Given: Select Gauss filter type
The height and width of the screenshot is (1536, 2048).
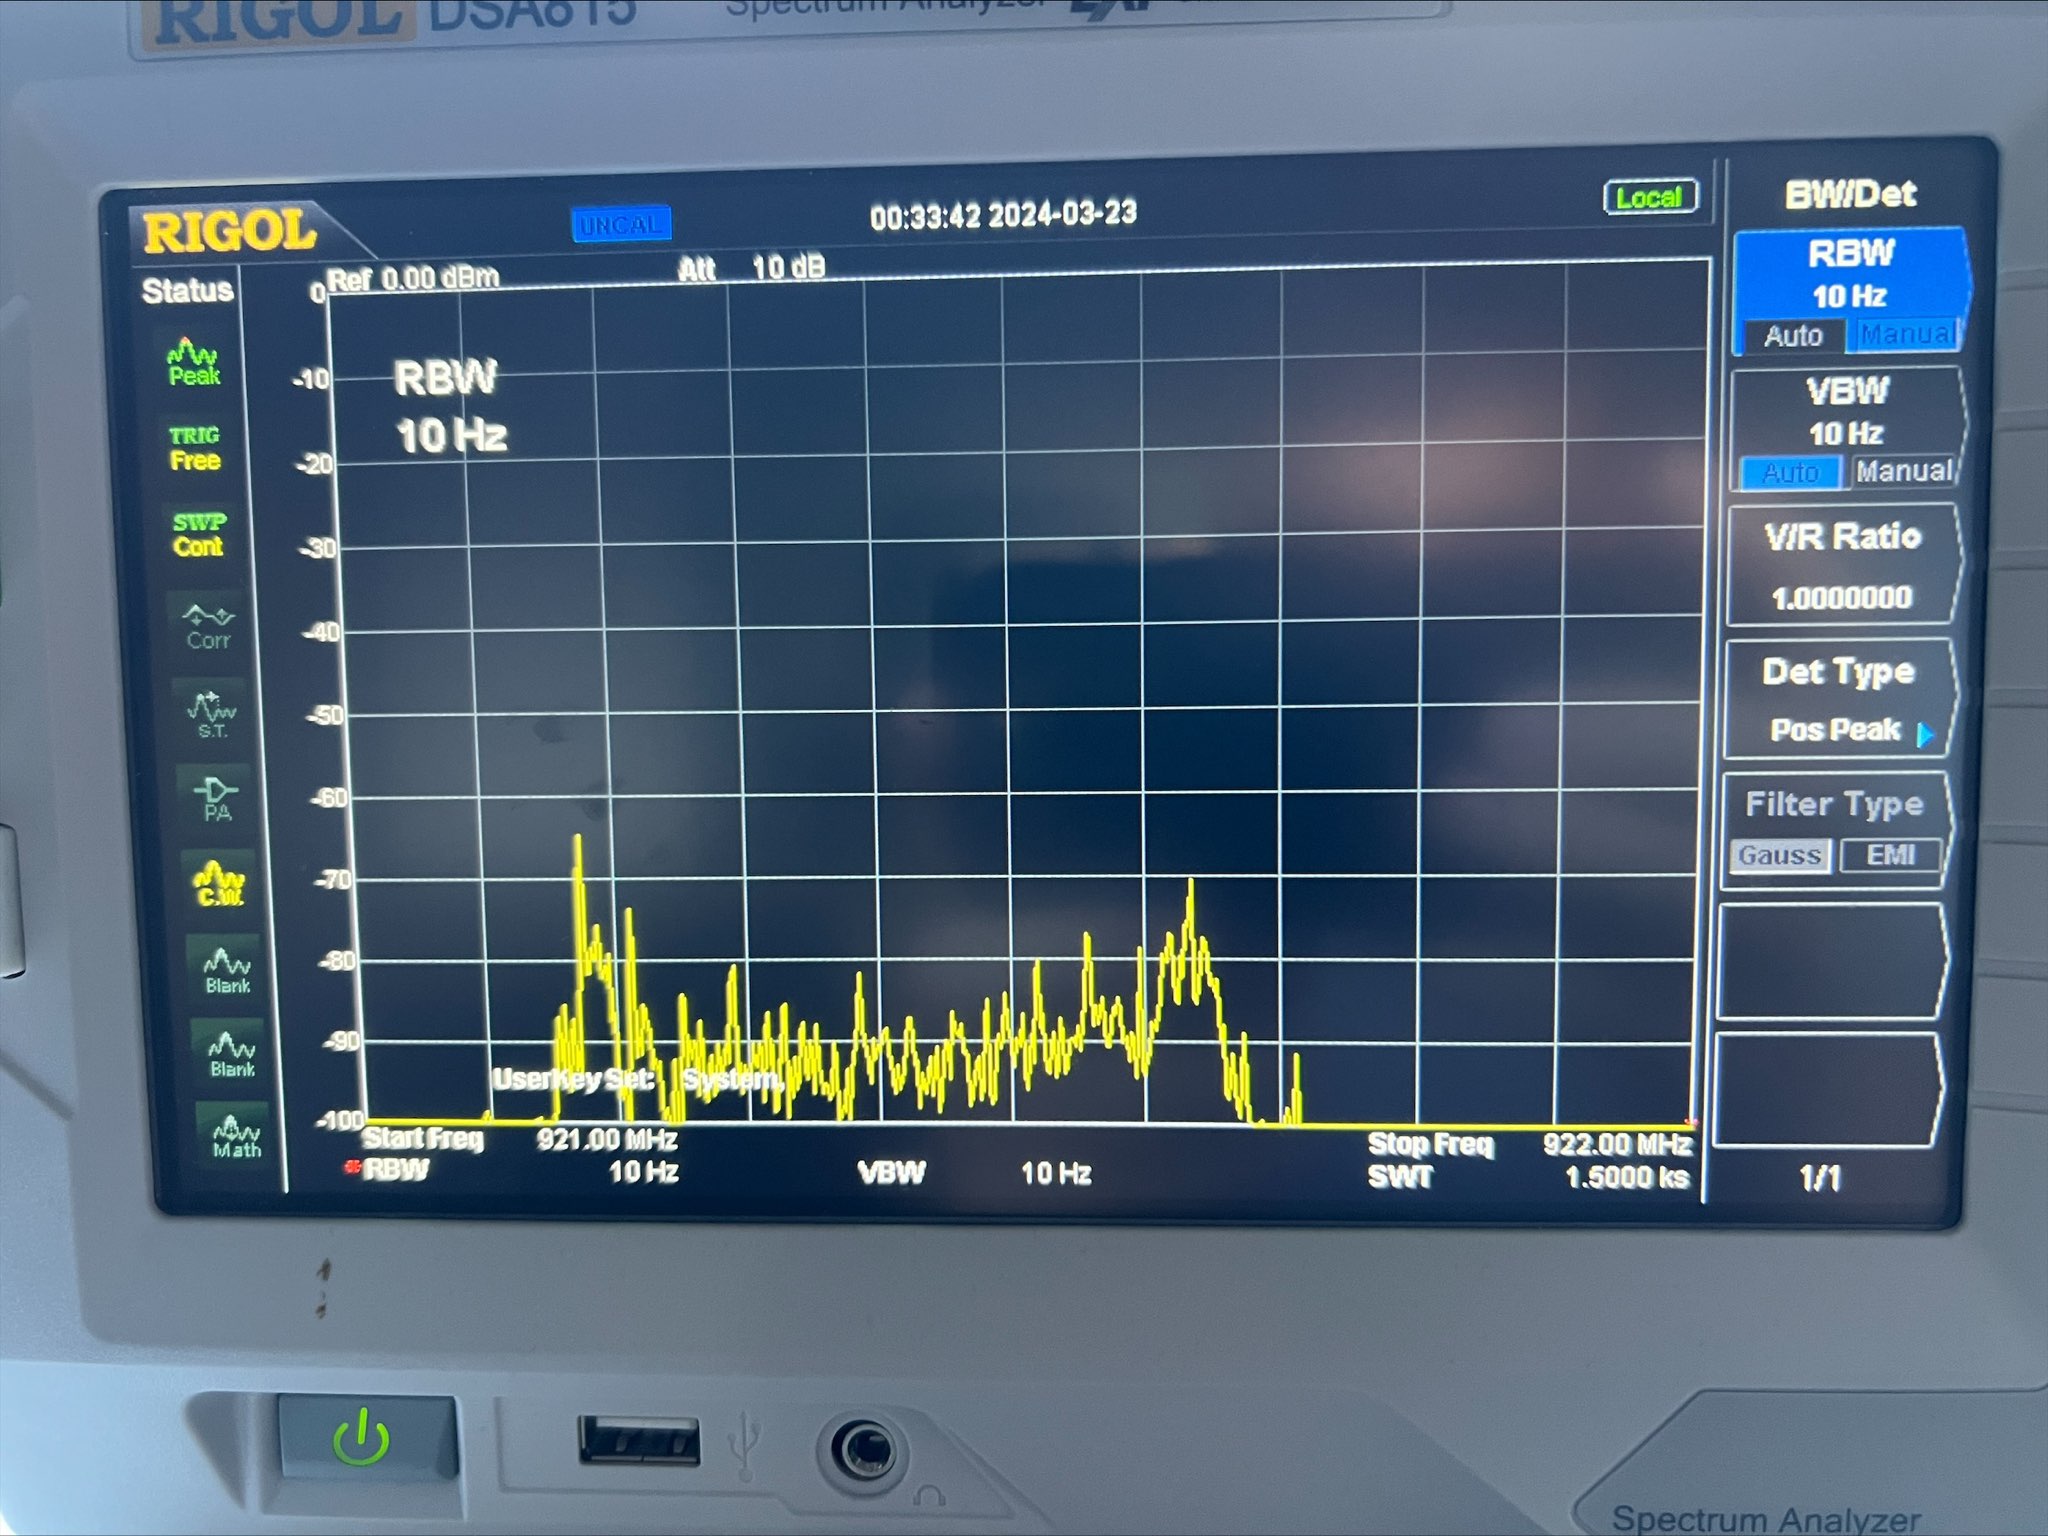Looking at the screenshot, I should 1779,855.
